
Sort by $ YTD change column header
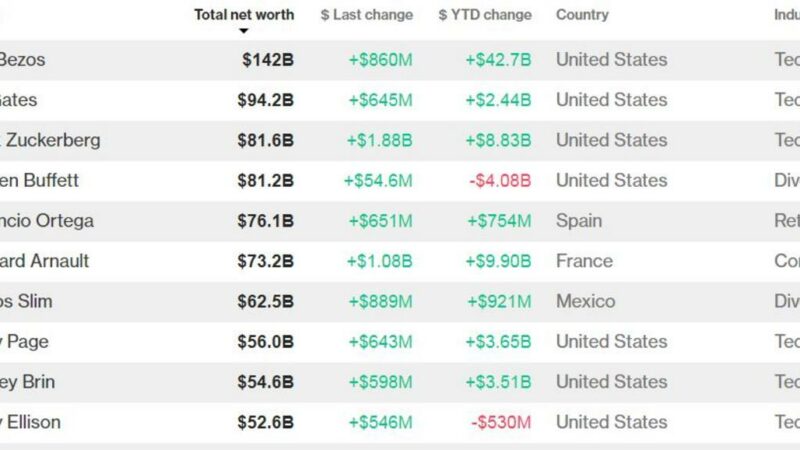pos(485,15)
